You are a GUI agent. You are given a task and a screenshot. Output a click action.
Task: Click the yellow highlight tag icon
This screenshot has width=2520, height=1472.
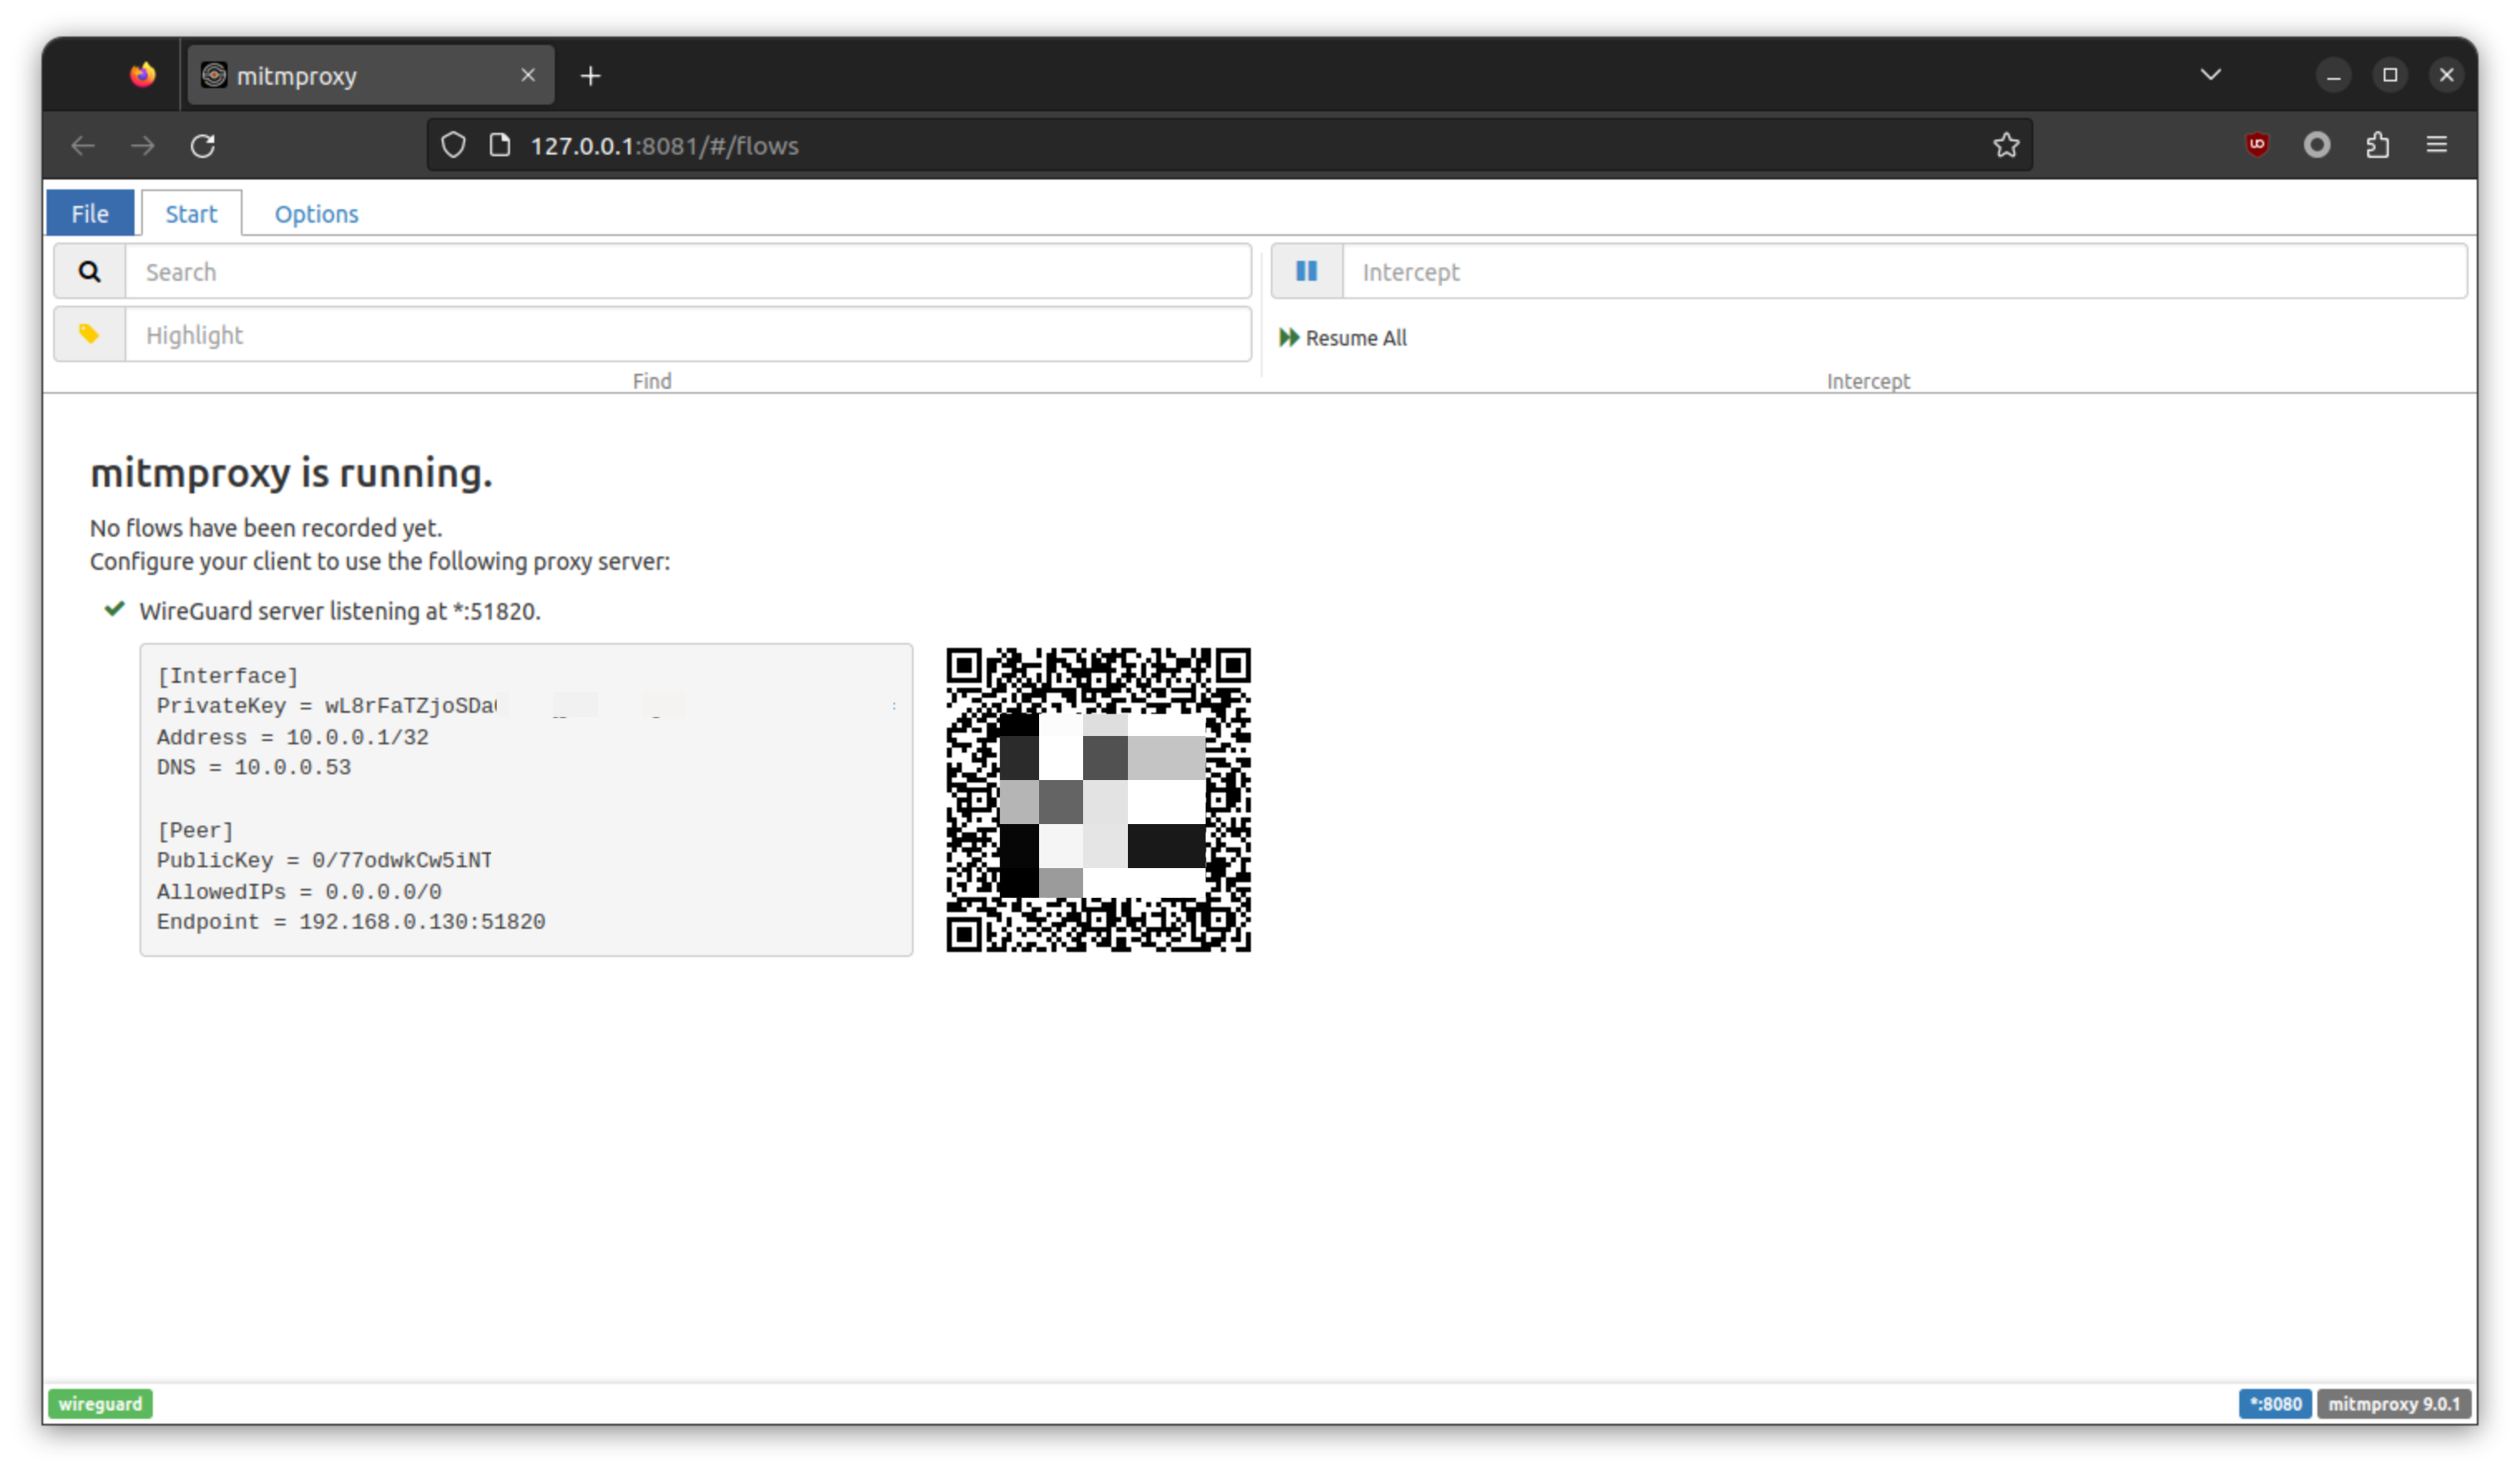(89, 334)
